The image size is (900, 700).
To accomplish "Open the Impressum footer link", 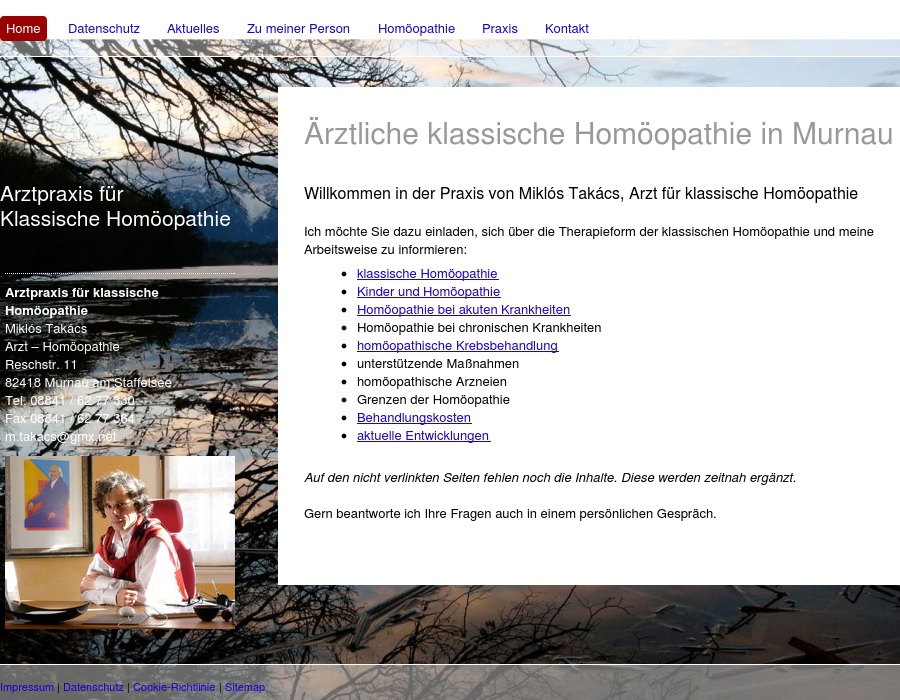I will [x=27, y=687].
